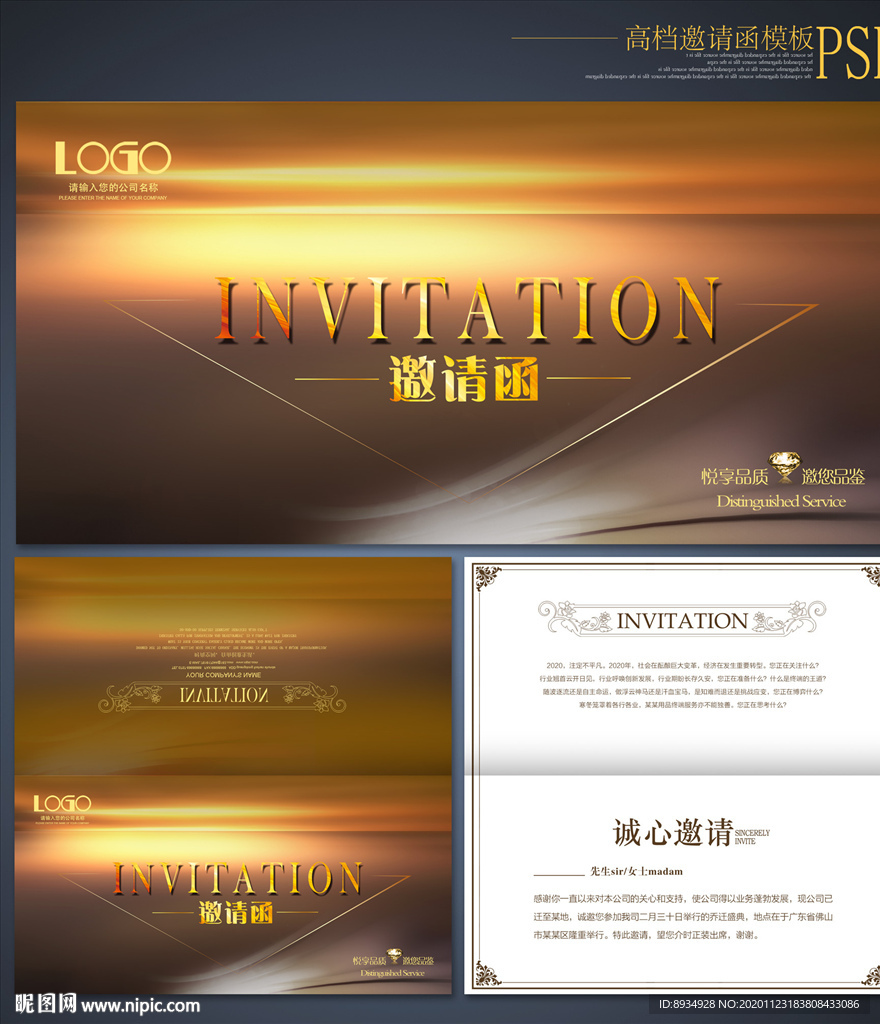Click the 昵图网 watermark logo
880x1024 pixels.
click(x=46, y=1004)
